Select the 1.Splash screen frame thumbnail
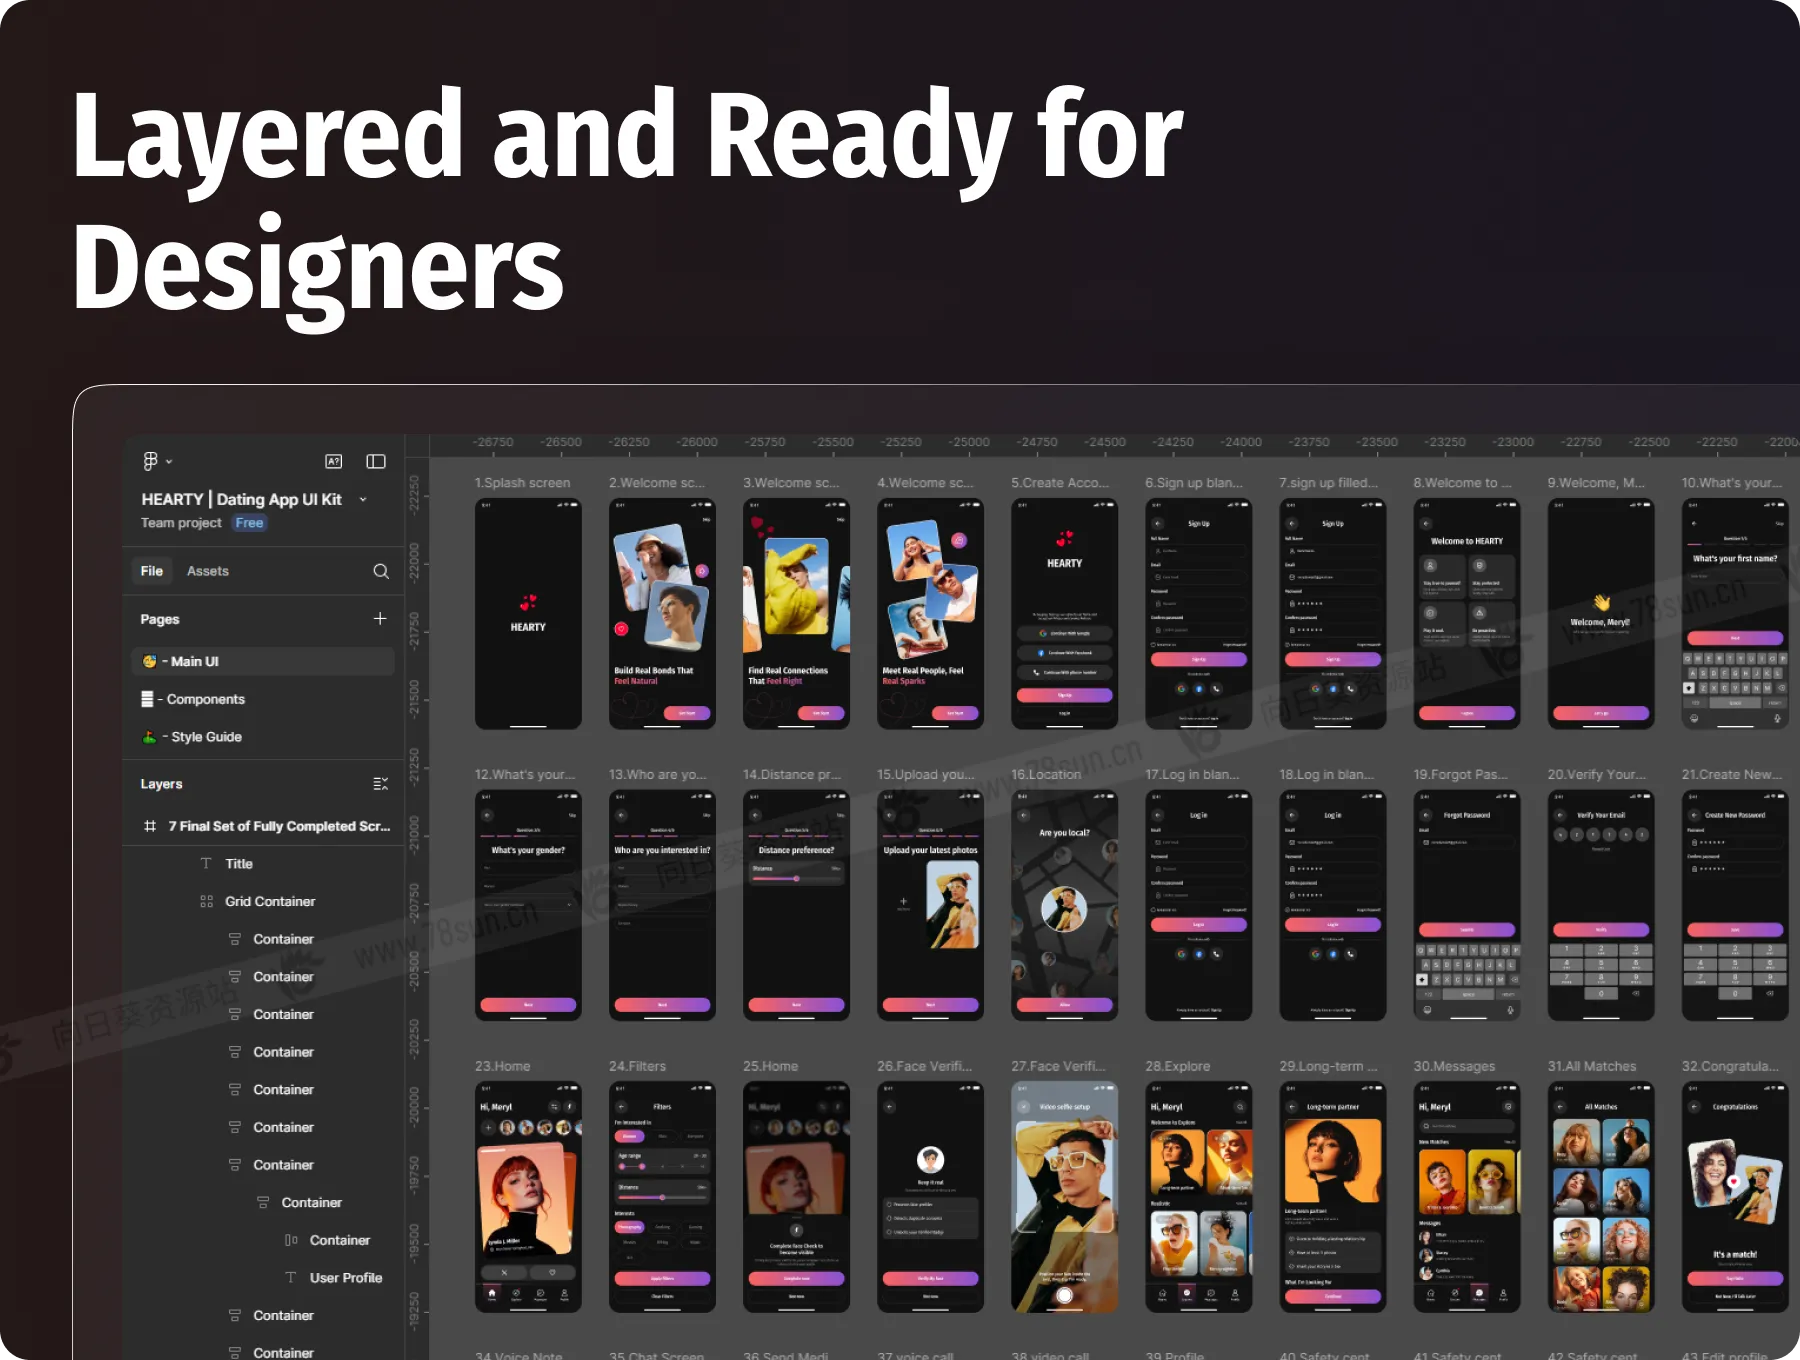 528,614
